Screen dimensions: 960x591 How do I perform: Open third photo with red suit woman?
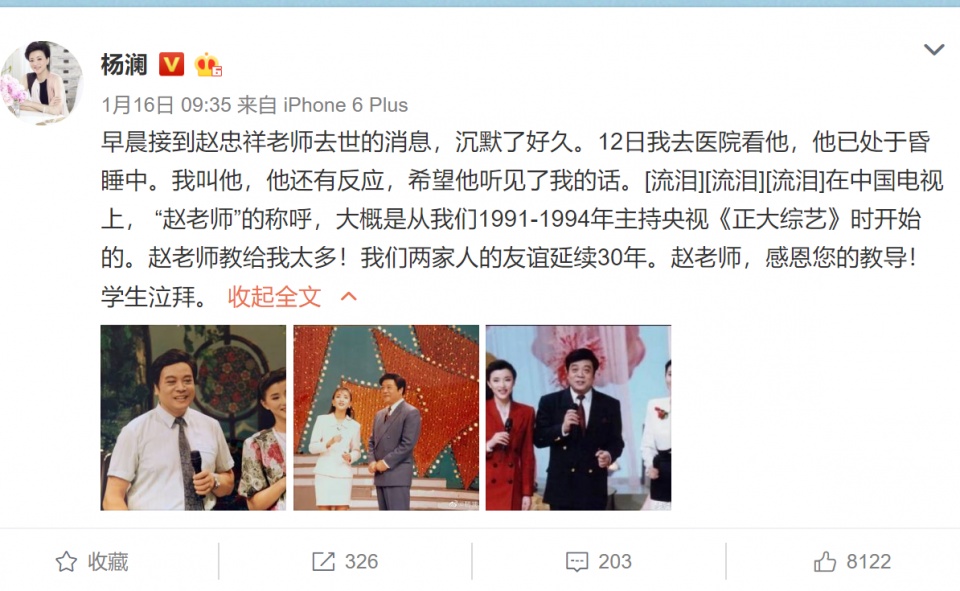pos(578,418)
